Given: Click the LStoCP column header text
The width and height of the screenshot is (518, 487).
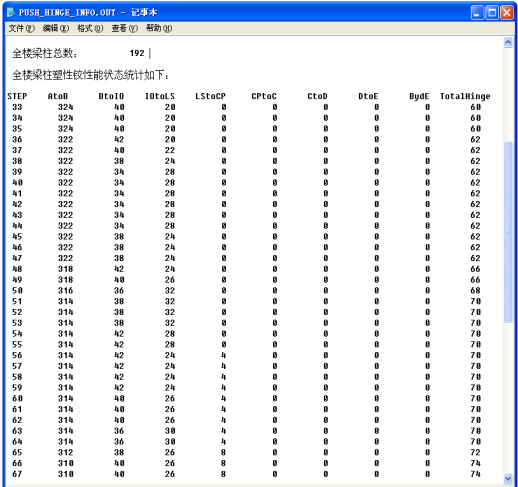Looking at the screenshot, I should (210, 96).
